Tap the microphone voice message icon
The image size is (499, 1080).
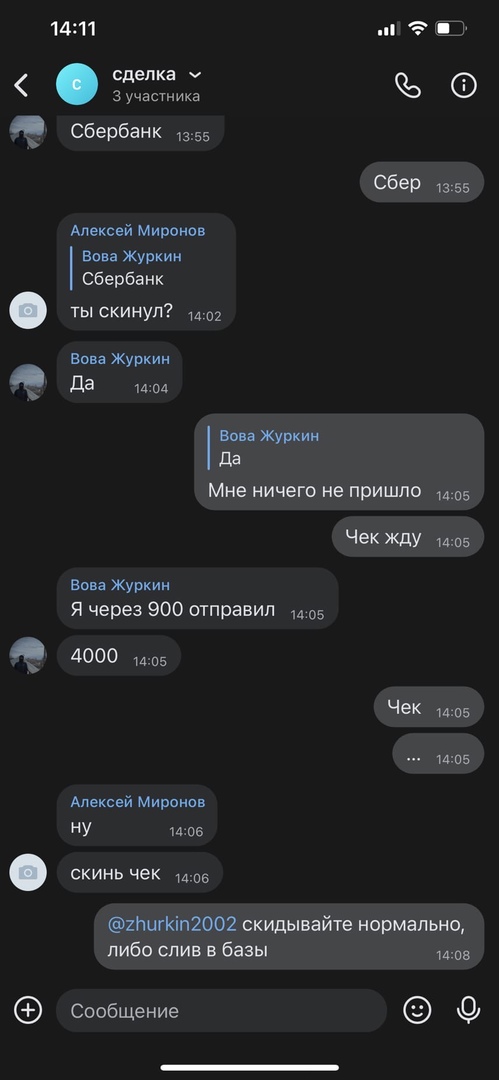(x=469, y=1010)
